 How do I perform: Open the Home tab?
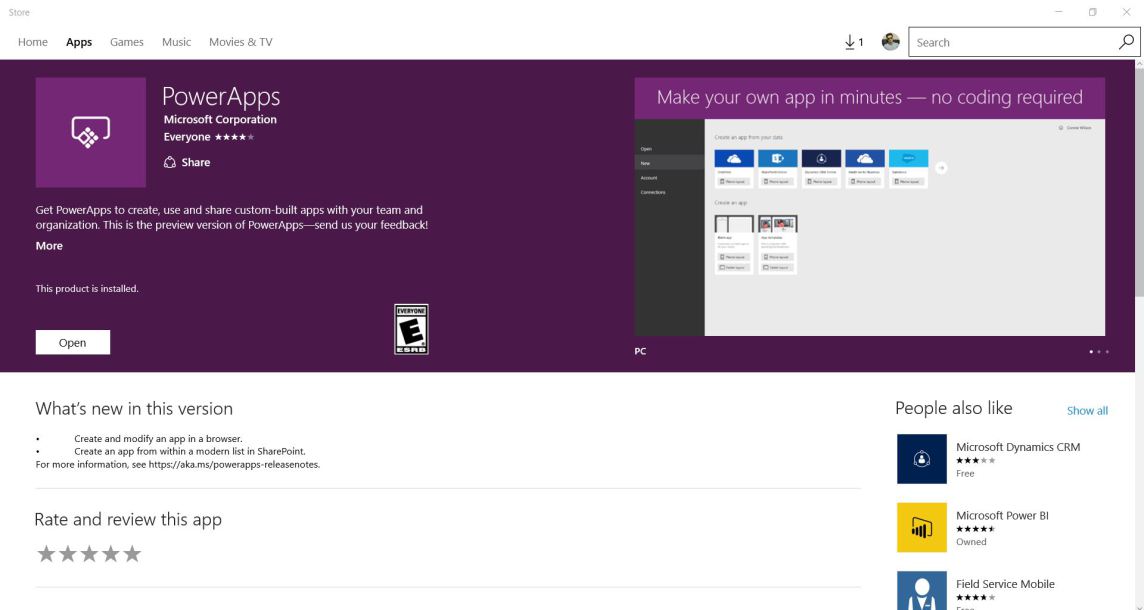coord(33,42)
